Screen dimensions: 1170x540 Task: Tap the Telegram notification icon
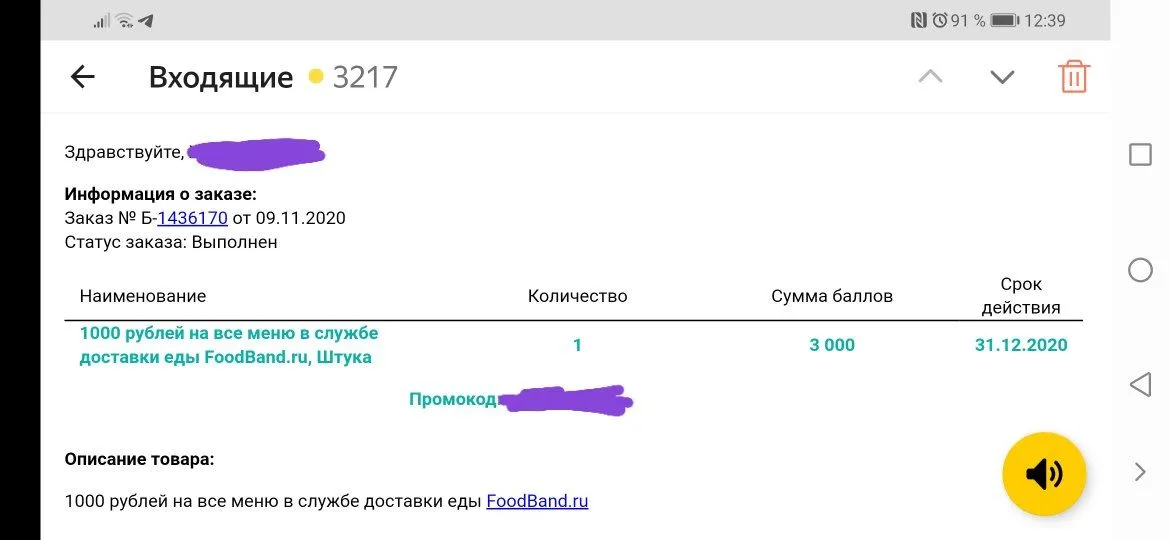tap(146, 20)
